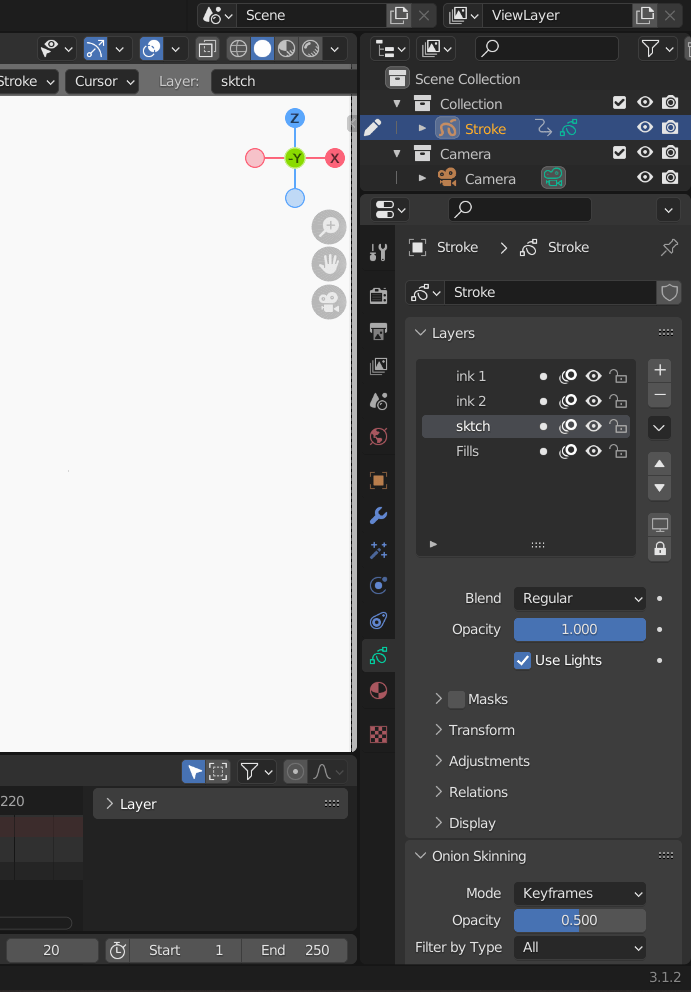Click the isolate layer monitor icon
This screenshot has width=691, height=992.
(x=659, y=525)
